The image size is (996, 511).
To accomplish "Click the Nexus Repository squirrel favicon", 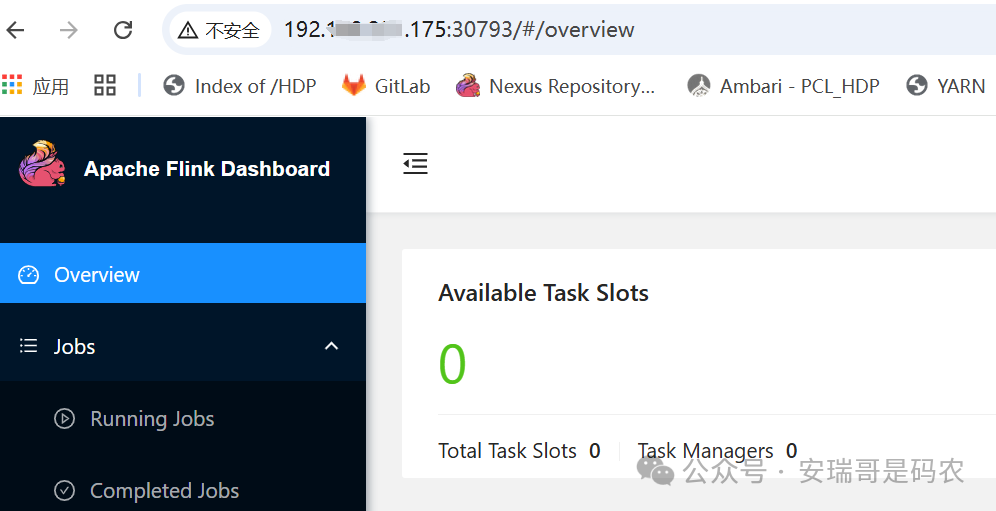I will click(468, 85).
